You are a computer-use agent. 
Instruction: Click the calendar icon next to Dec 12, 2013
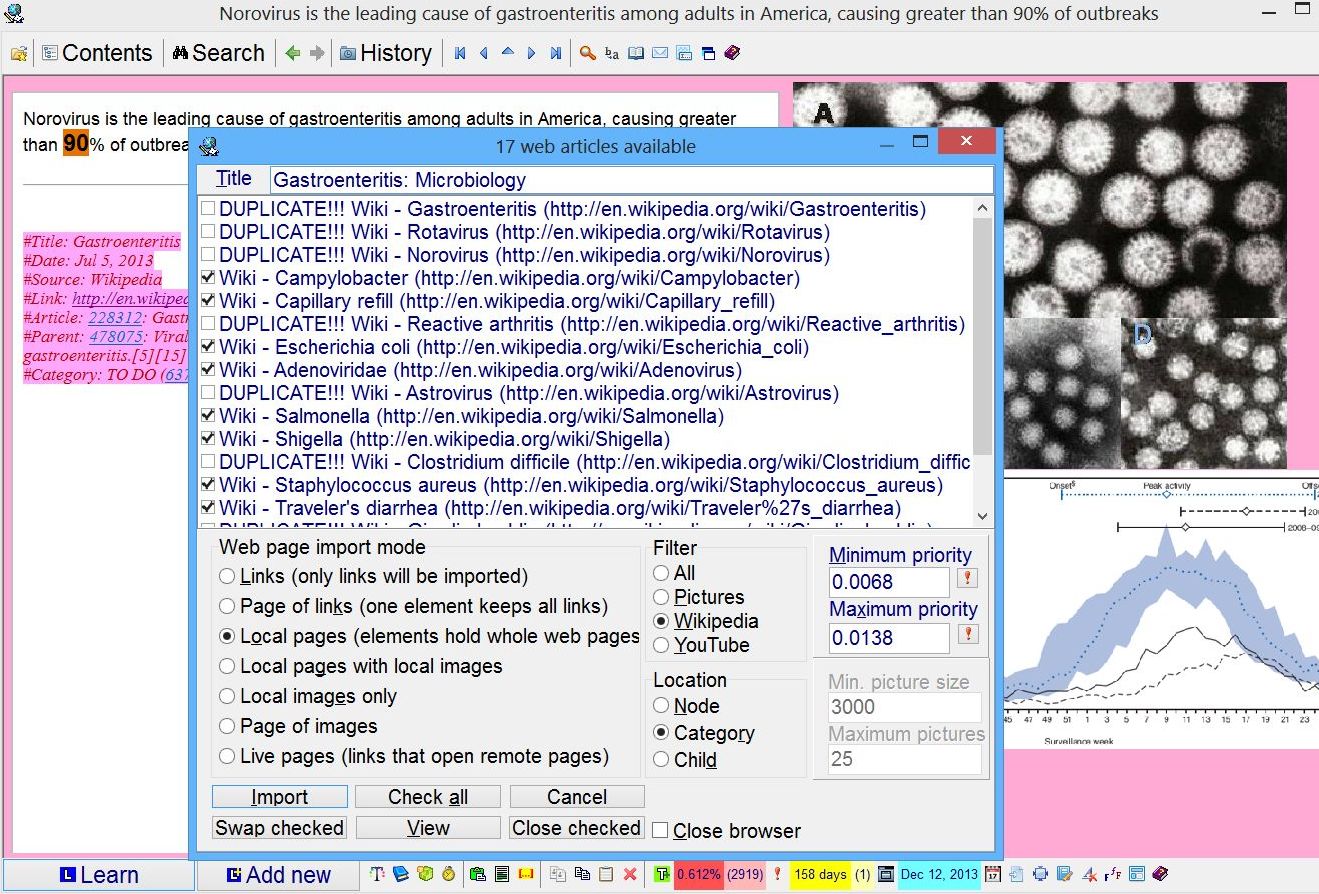click(993, 875)
